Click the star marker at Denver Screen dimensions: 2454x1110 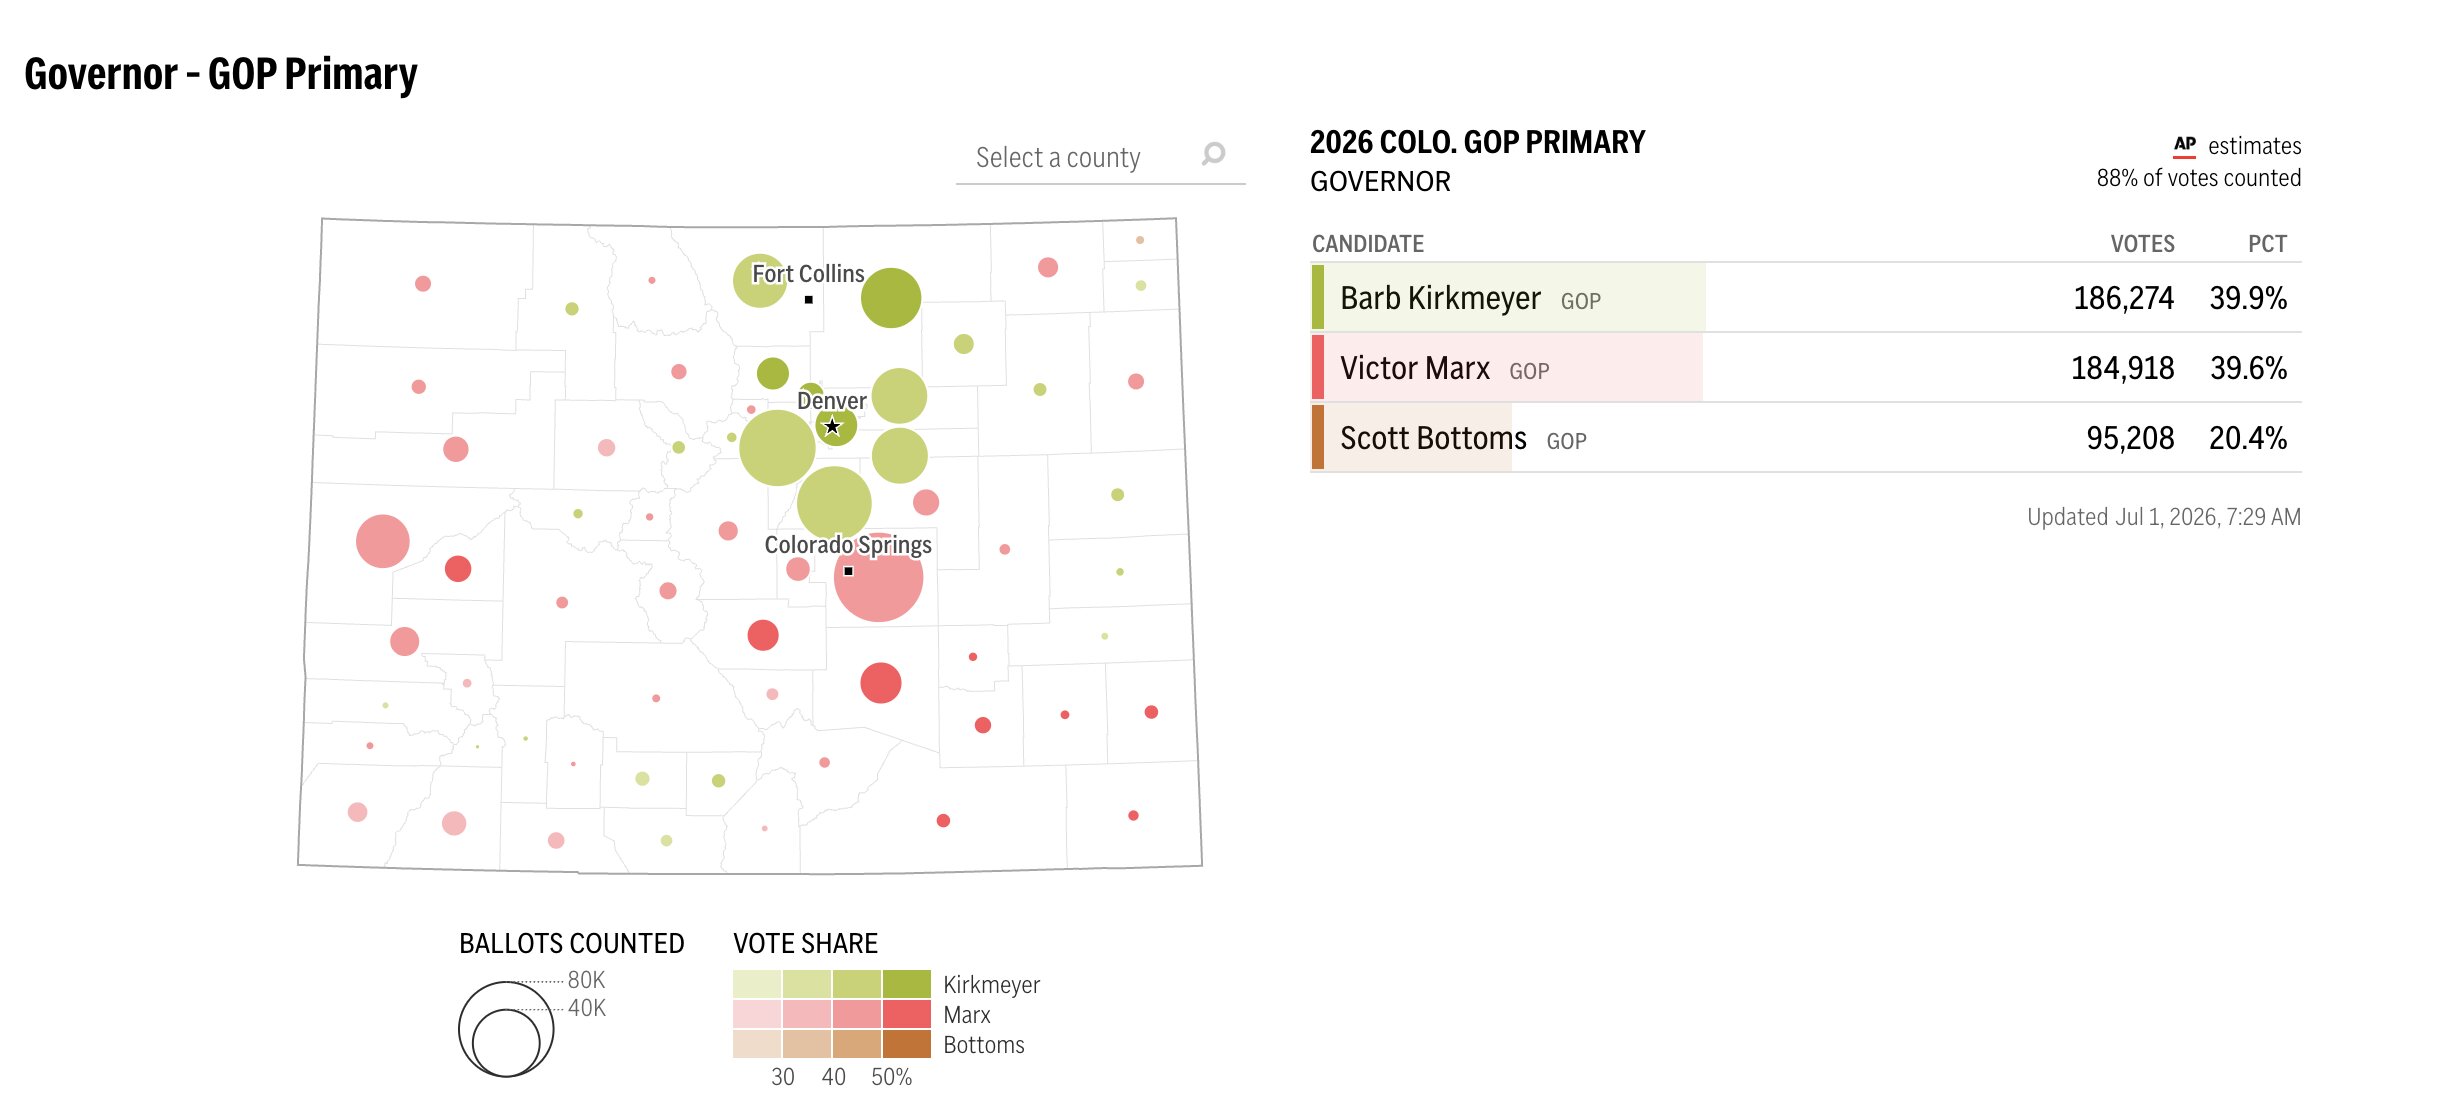(x=832, y=427)
